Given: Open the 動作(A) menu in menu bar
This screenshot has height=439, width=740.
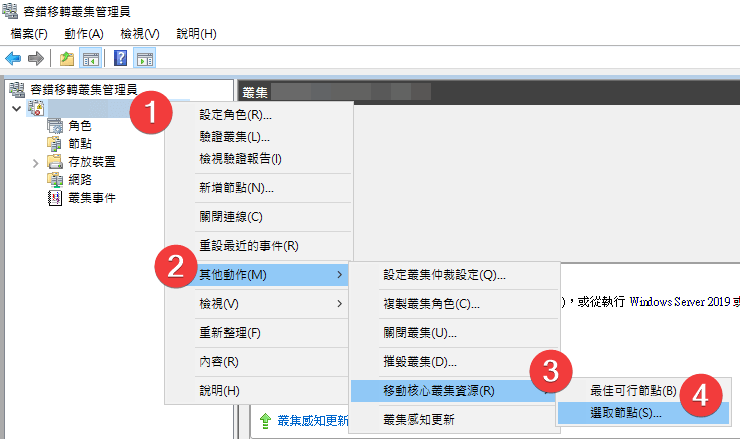Looking at the screenshot, I should point(83,34).
